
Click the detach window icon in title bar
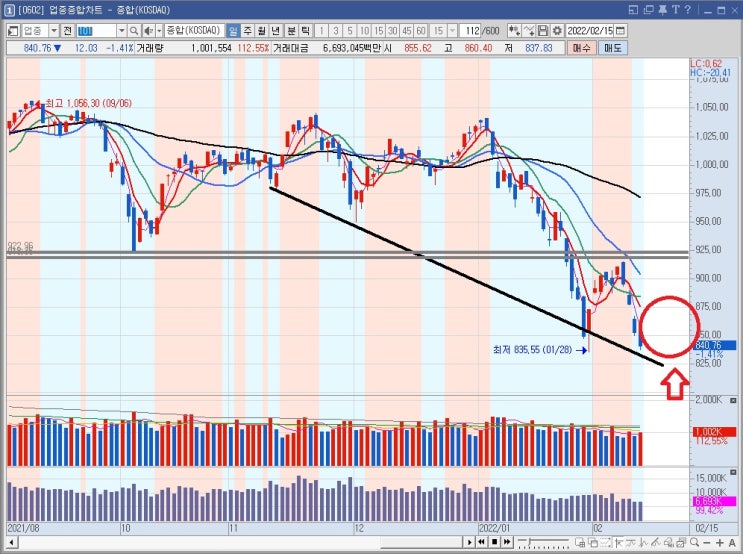[648, 9]
